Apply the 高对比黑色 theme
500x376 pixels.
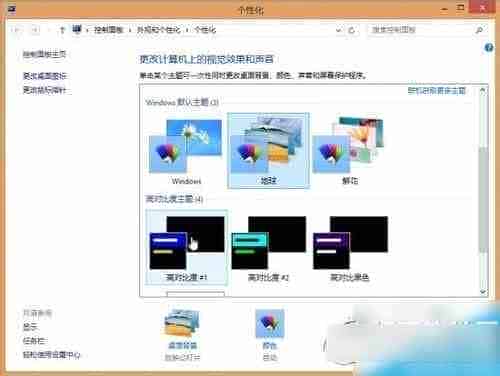click(x=350, y=248)
